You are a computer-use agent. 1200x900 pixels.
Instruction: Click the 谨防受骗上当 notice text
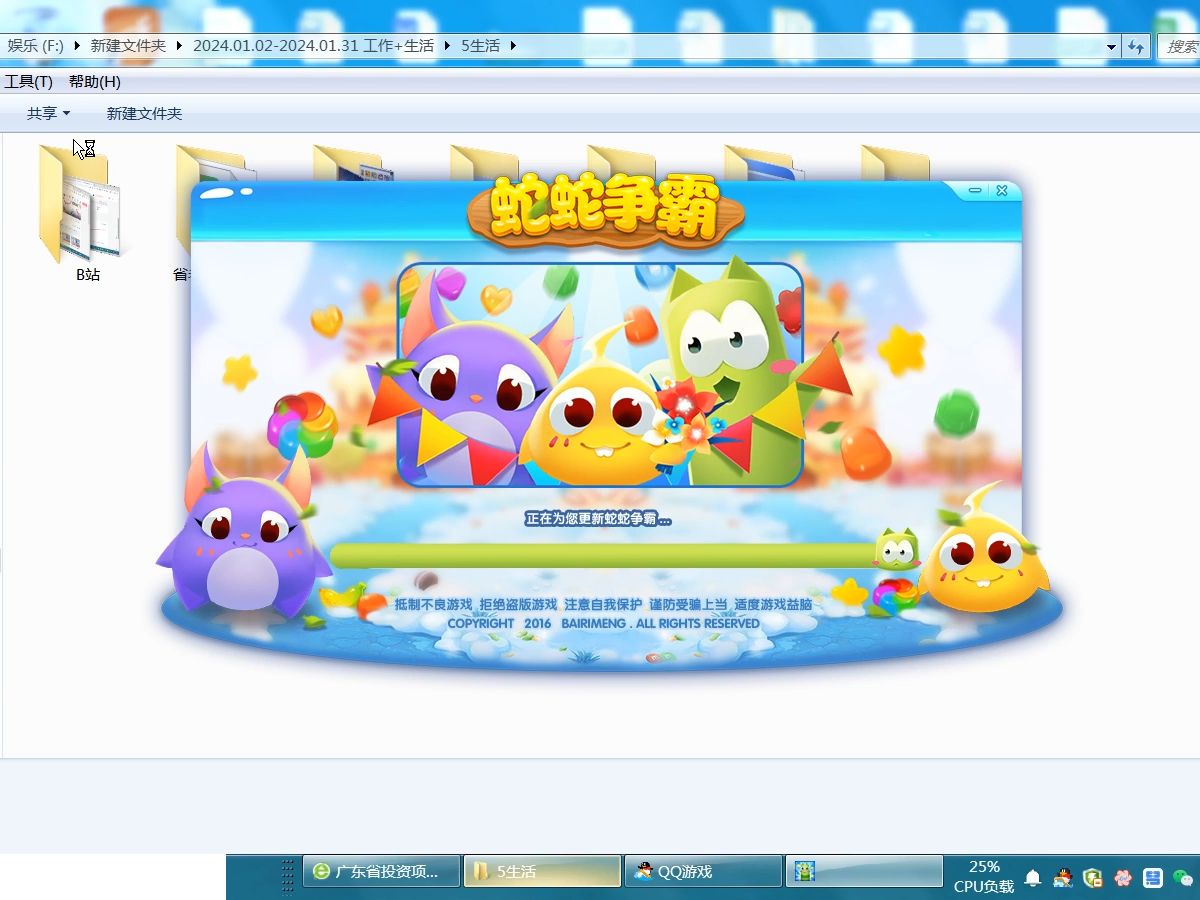coord(688,605)
